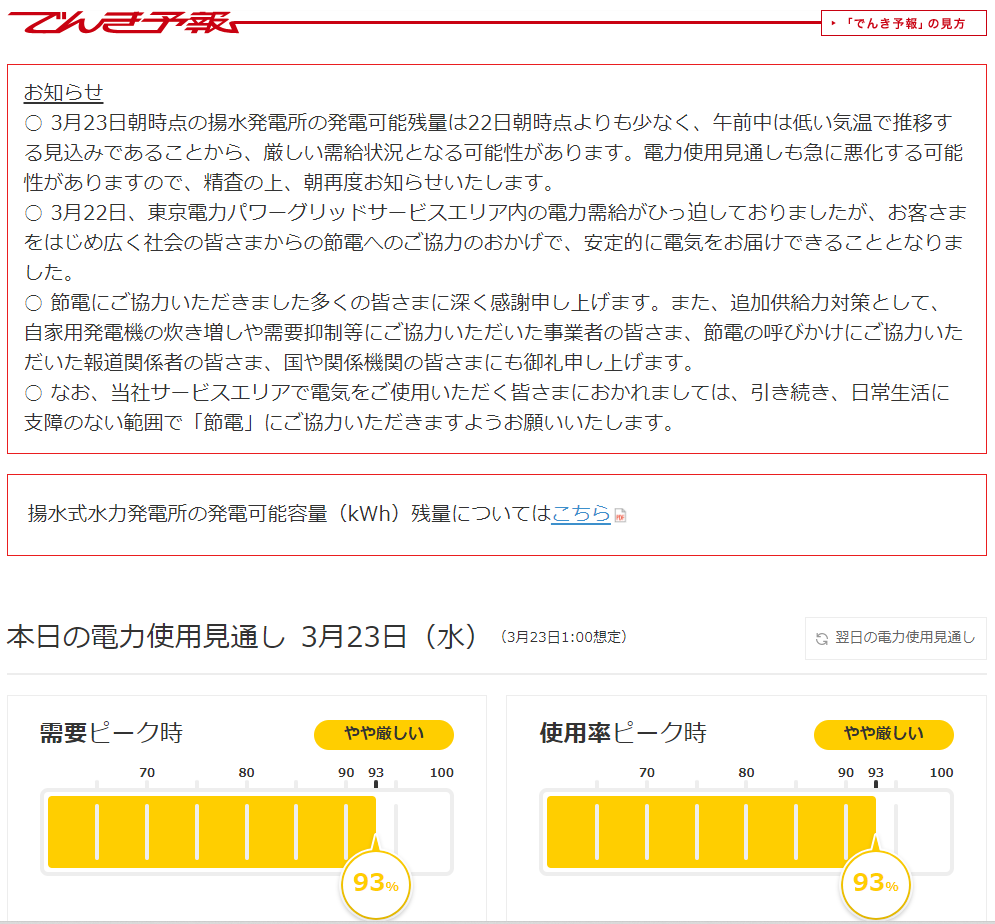Click the notice paragraph starting 節電にご協力いただきました
Image resolution: width=995 pixels, height=924 pixels.
[x=494, y=333]
